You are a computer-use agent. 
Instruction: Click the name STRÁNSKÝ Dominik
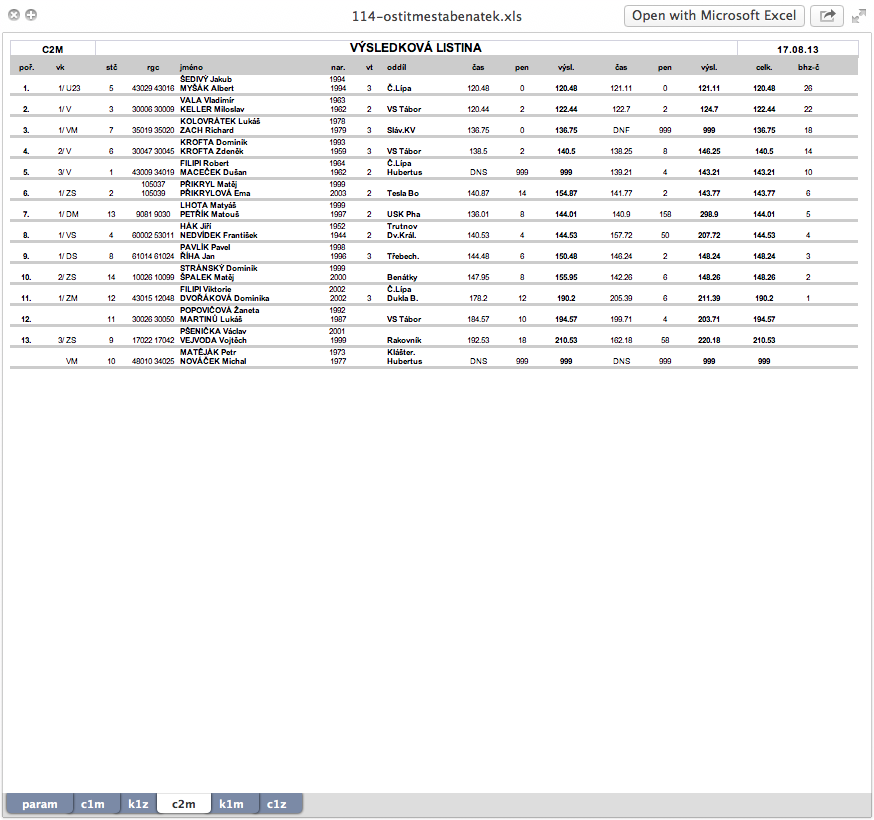tap(218, 268)
